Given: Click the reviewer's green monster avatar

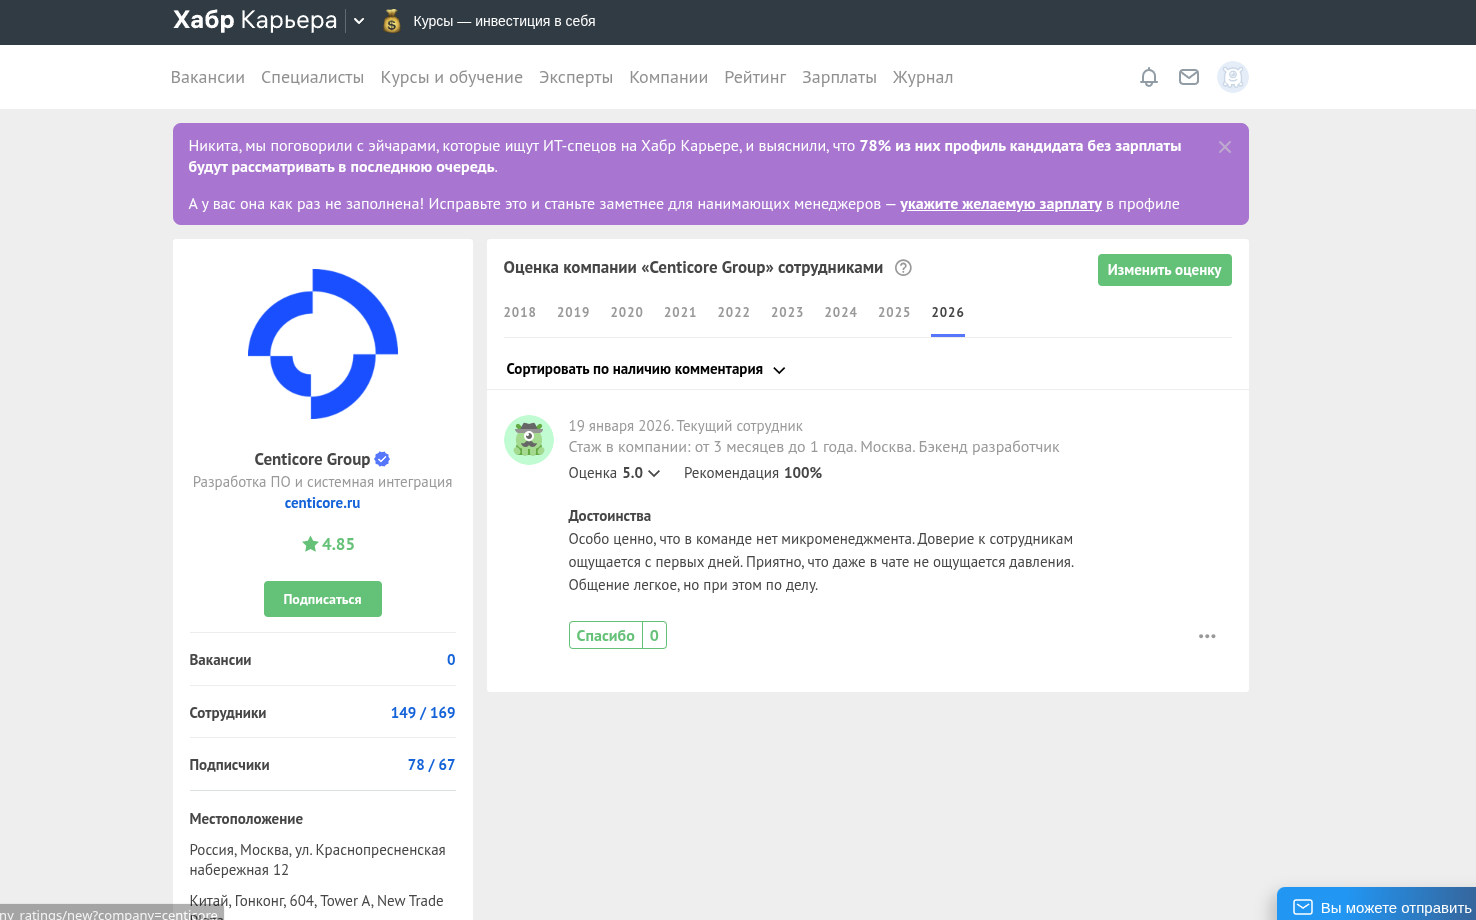Looking at the screenshot, I should (529, 440).
